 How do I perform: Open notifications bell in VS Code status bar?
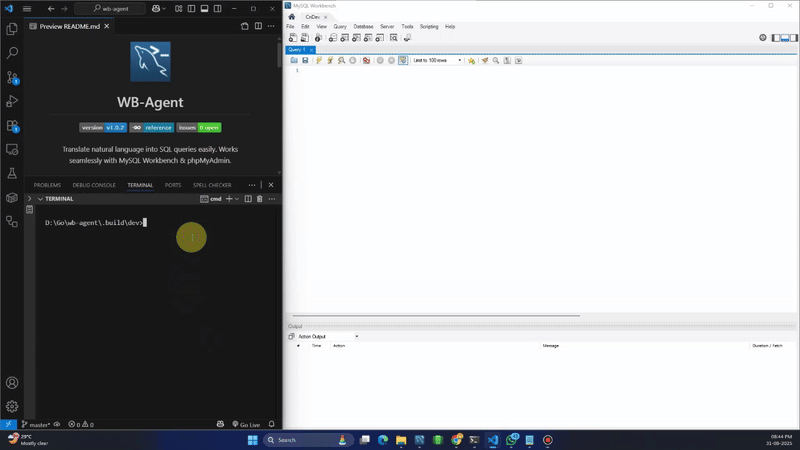coord(271,424)
